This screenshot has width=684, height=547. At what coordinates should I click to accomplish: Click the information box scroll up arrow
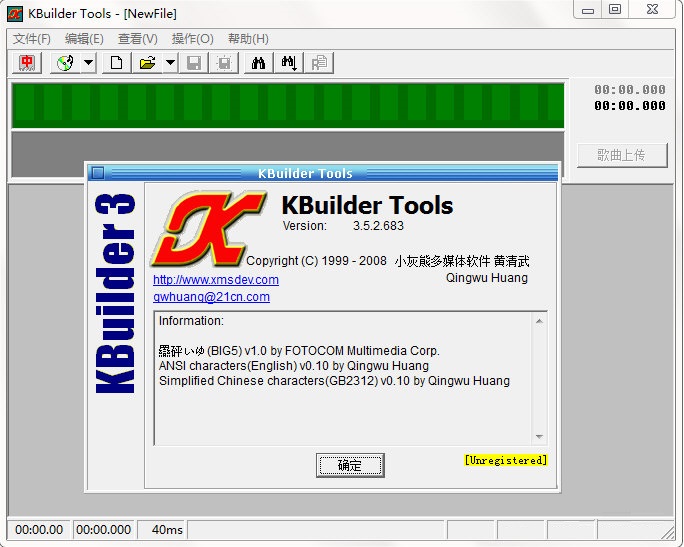[539, 321]
